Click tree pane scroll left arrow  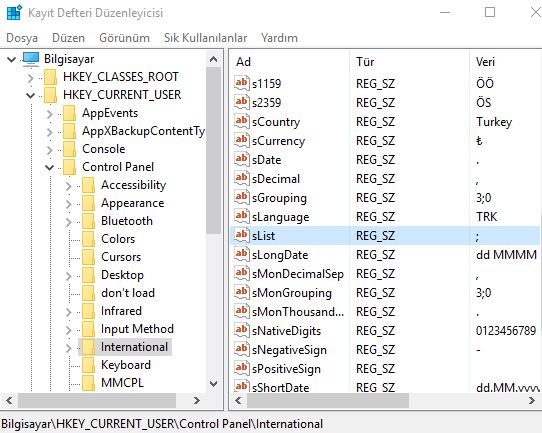9,401
